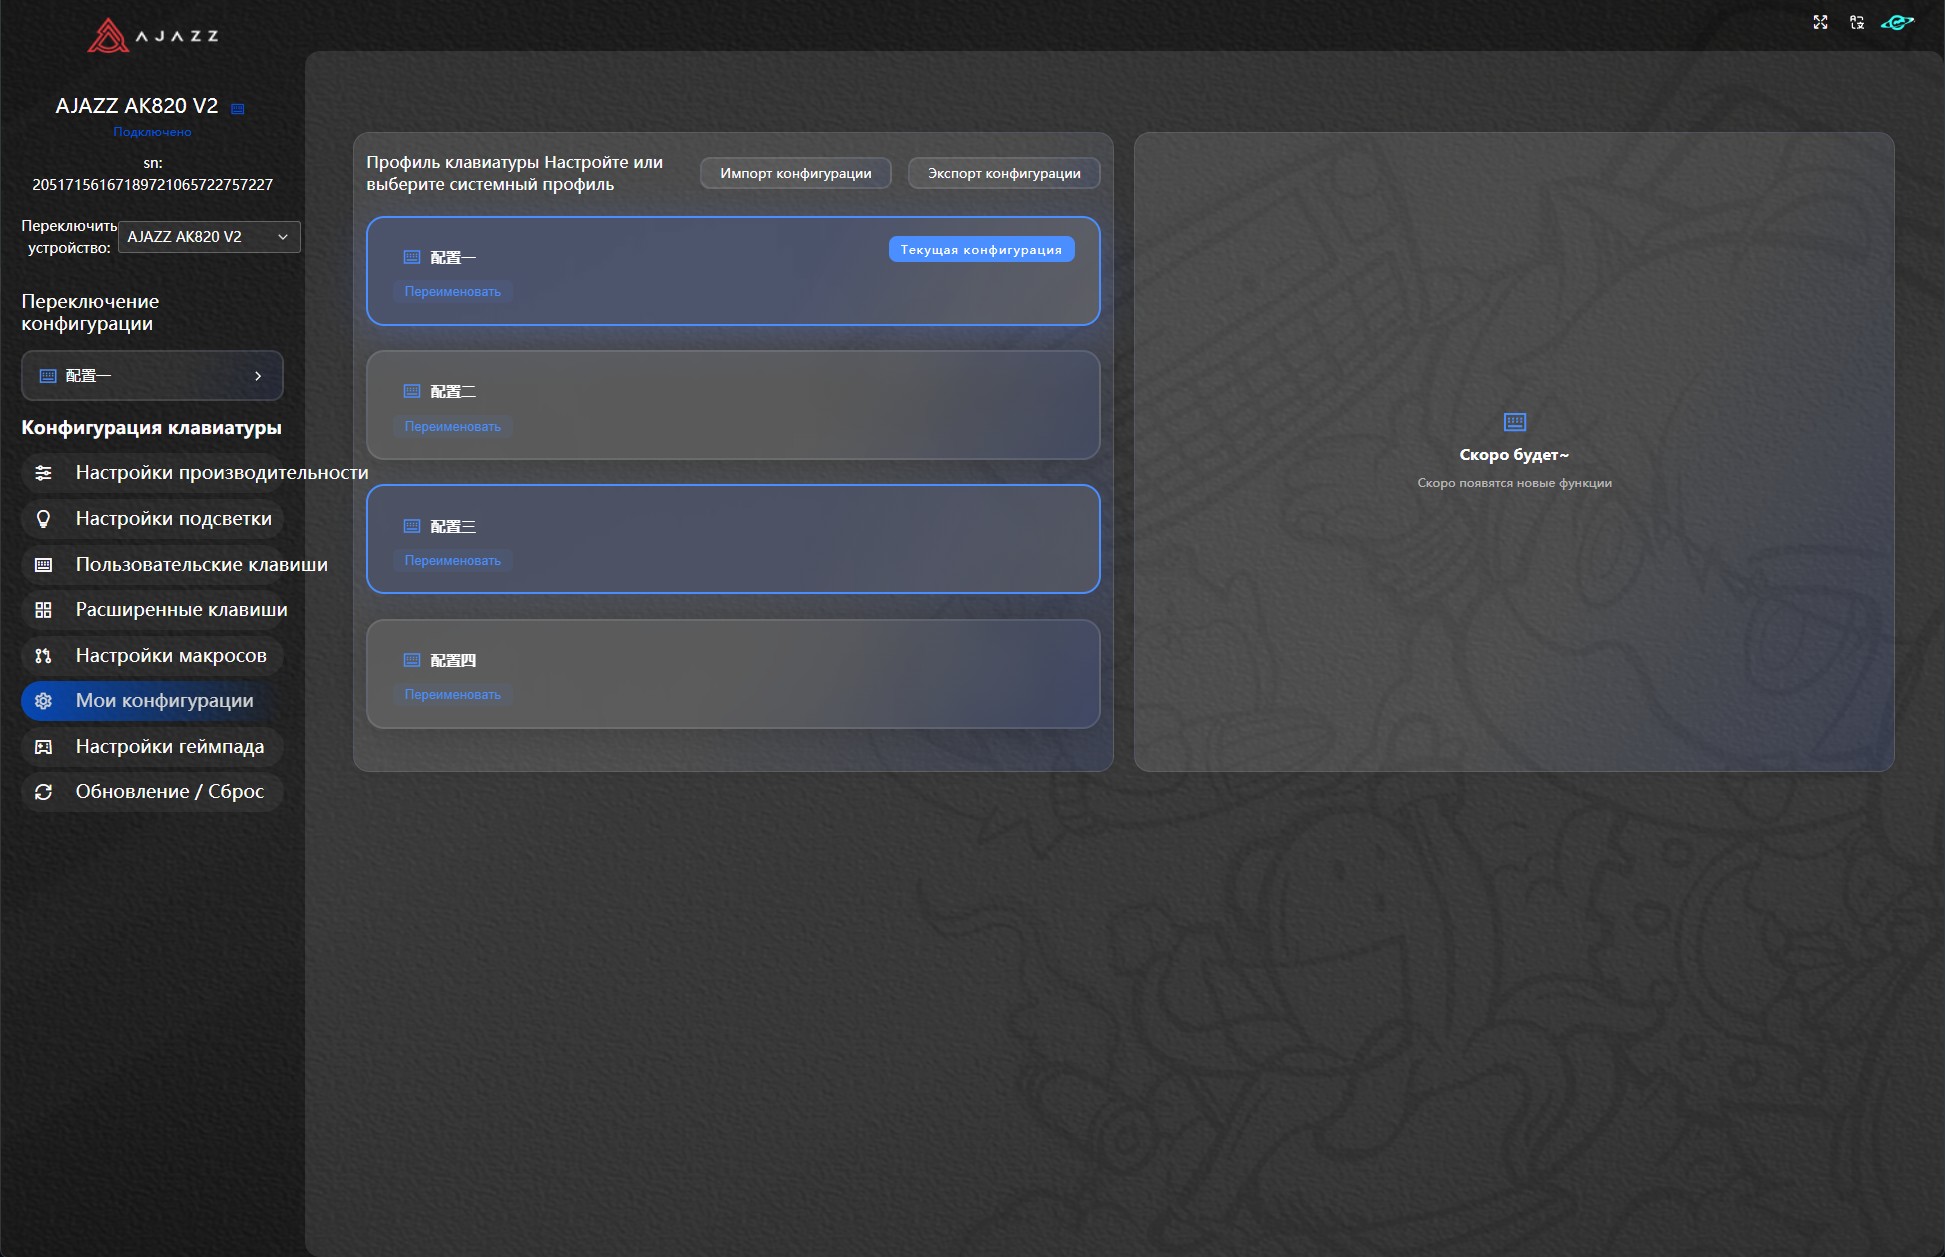
Task: Go to Настройки геймпада
Action: pos(152,747)
